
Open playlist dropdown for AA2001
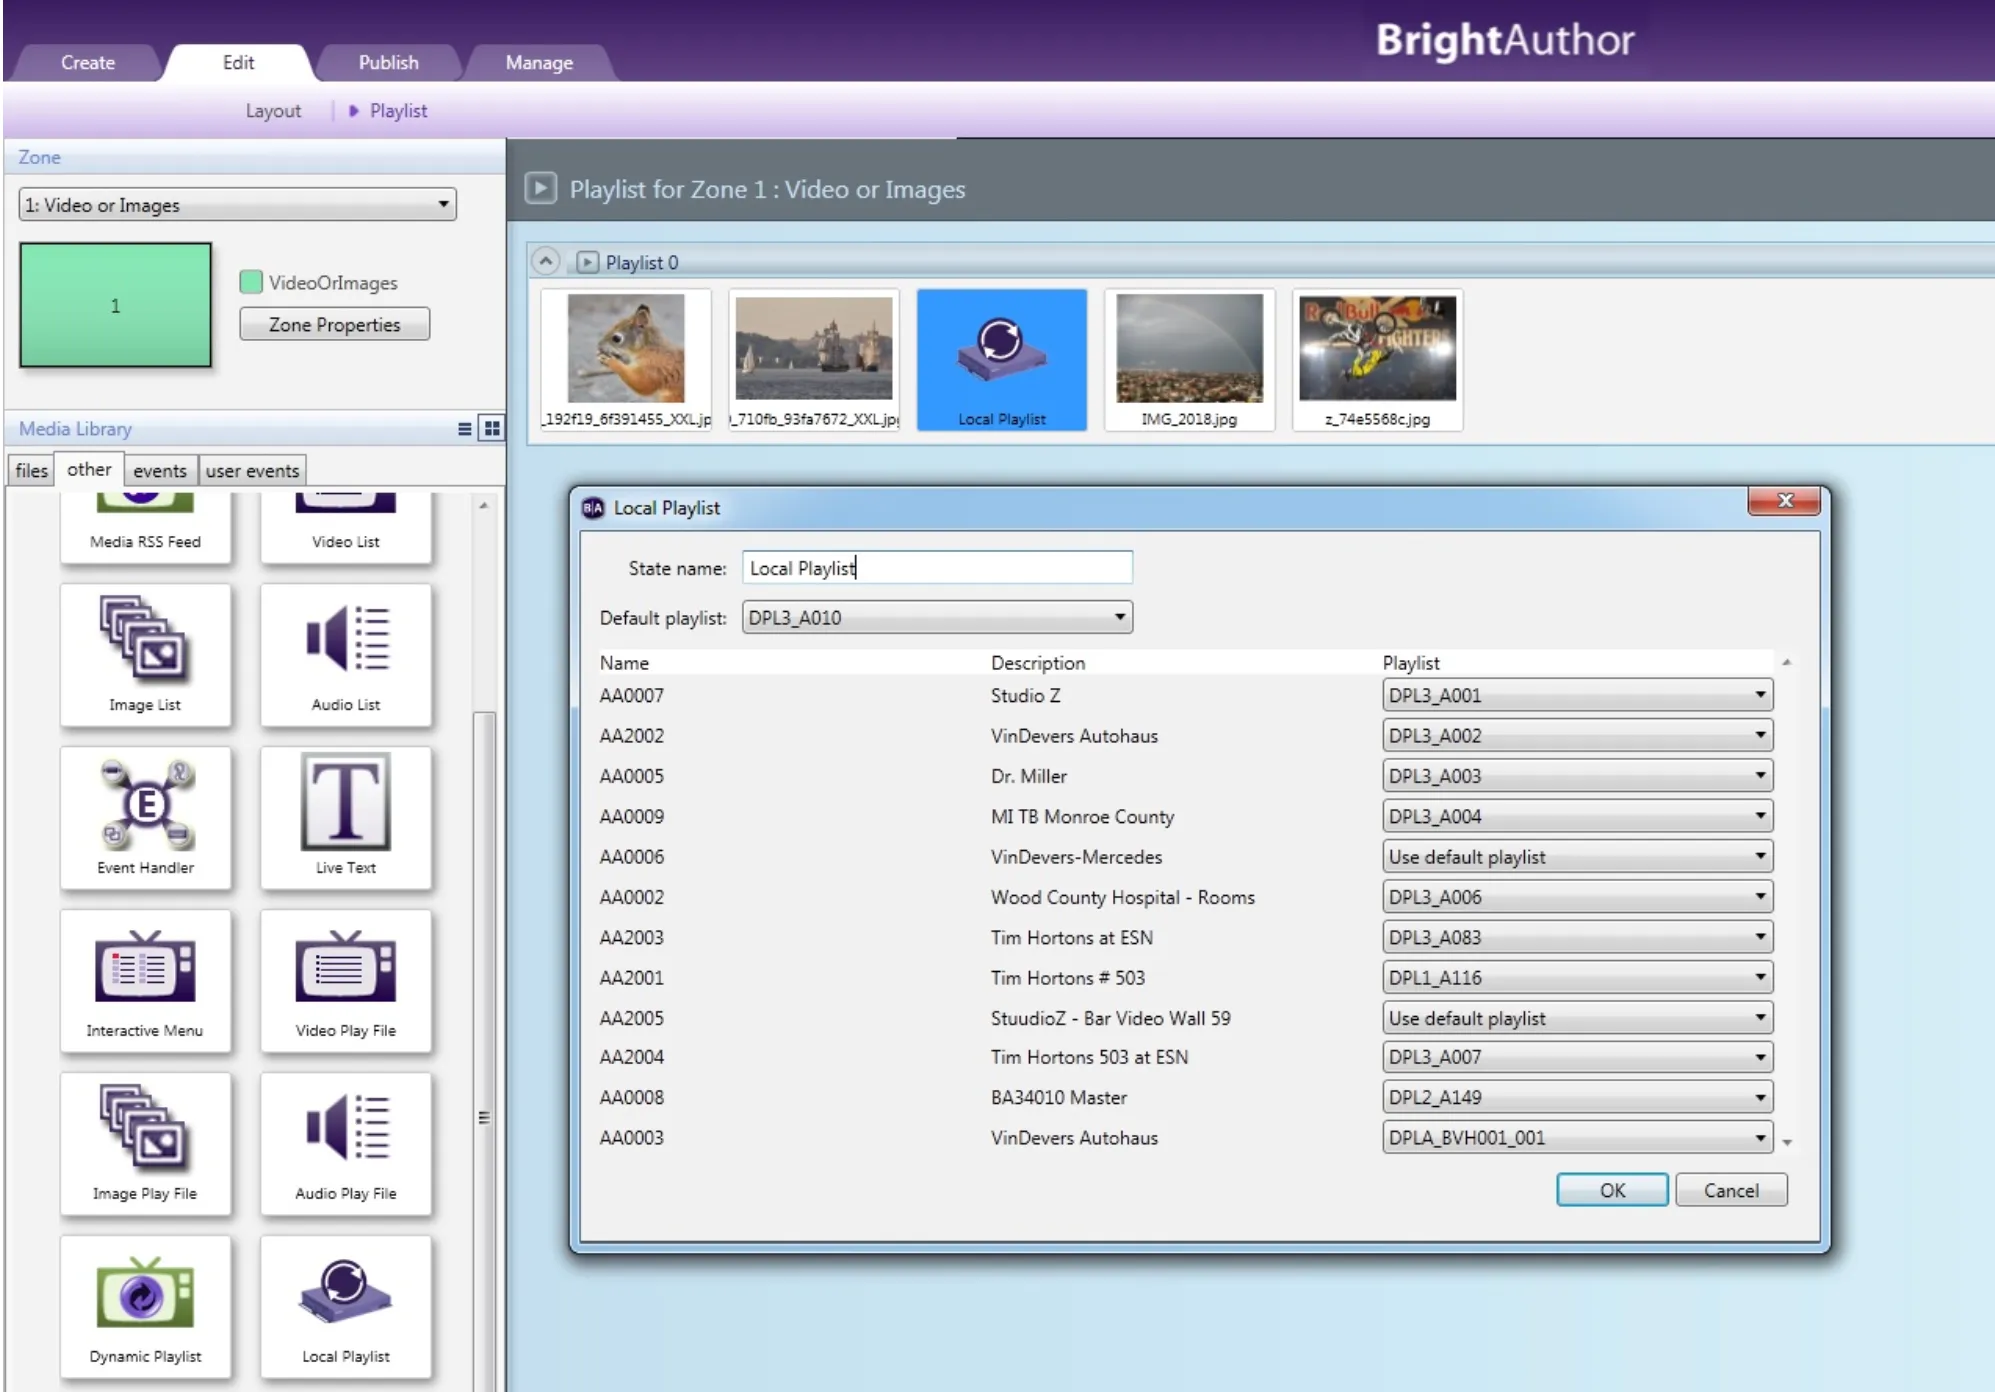[x=1577, y=977]
